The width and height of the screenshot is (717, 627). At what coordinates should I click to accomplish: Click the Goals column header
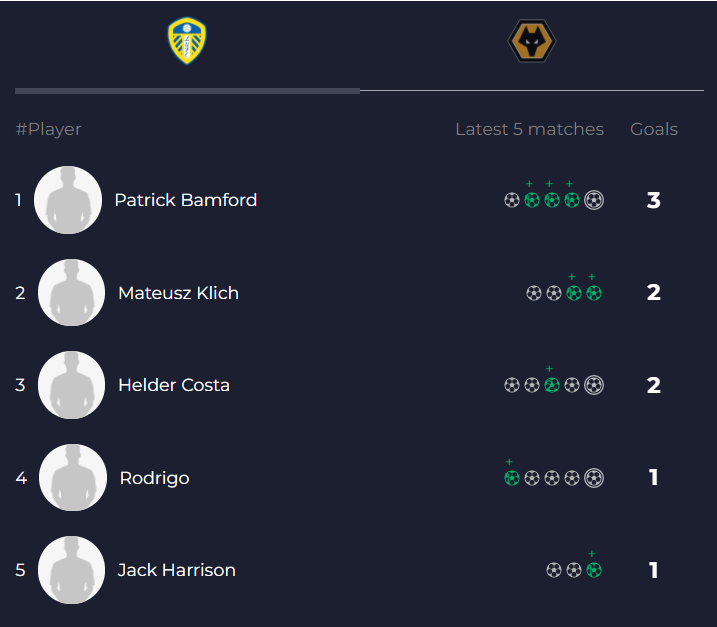[654, 129]
